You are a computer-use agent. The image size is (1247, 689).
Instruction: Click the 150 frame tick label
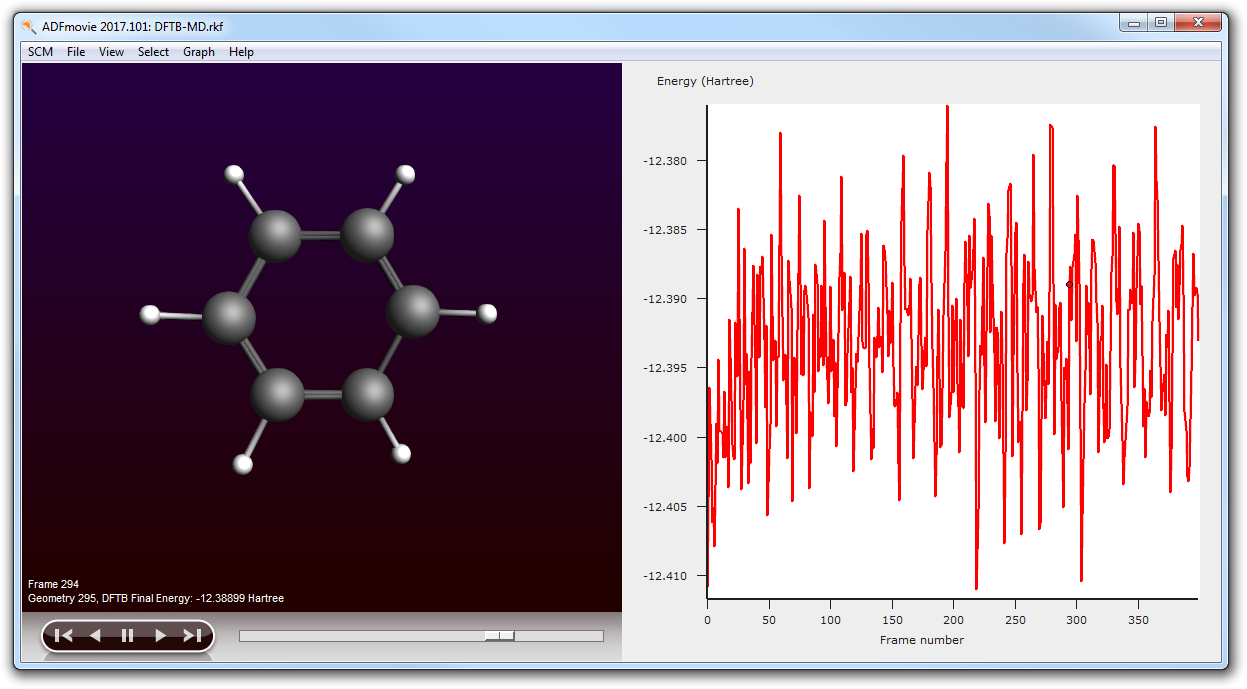892,620
